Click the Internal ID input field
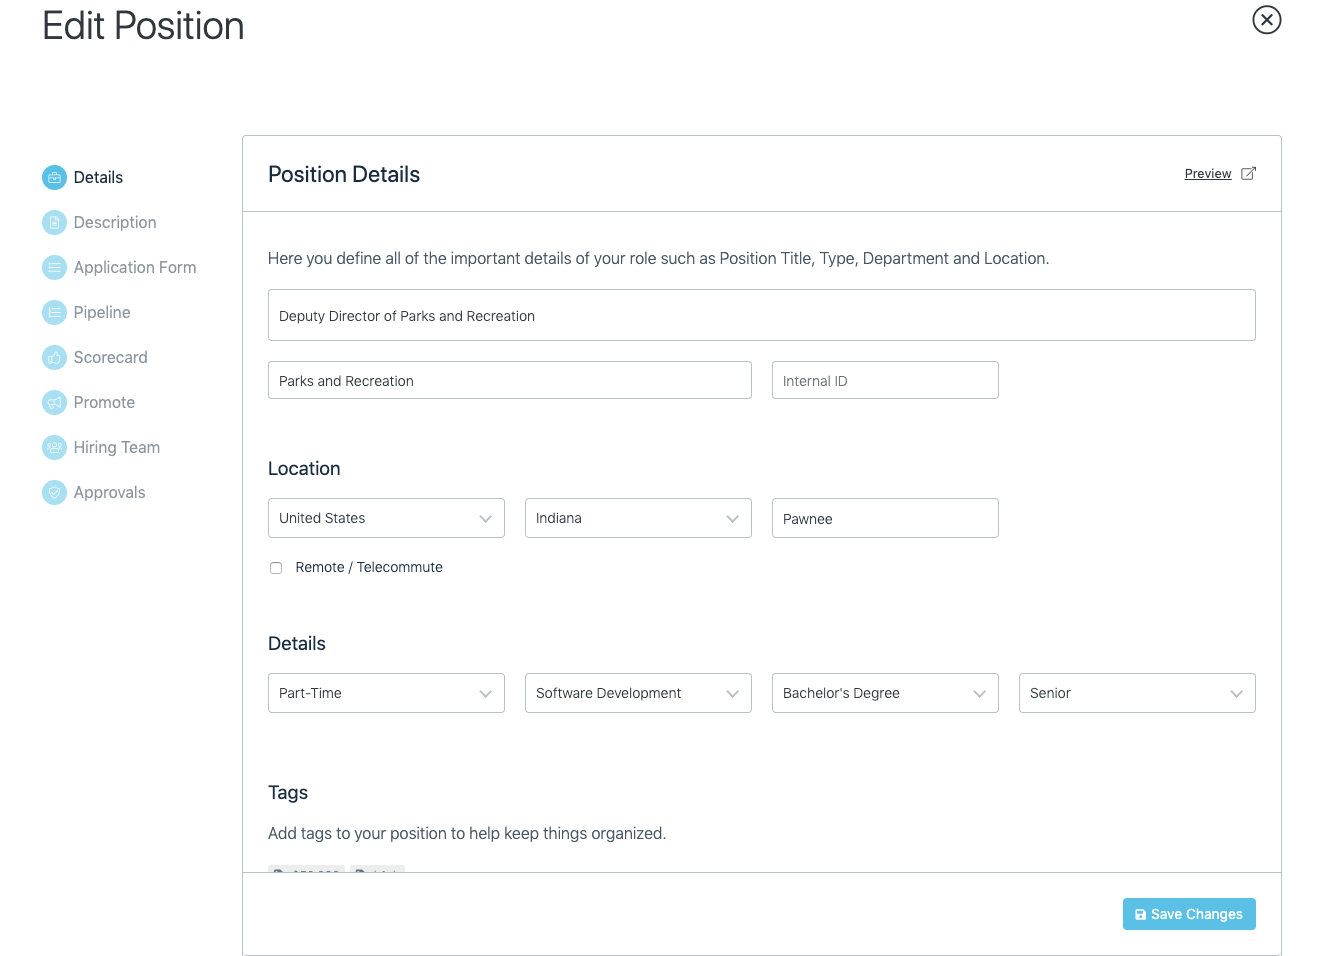 point(885,381)
